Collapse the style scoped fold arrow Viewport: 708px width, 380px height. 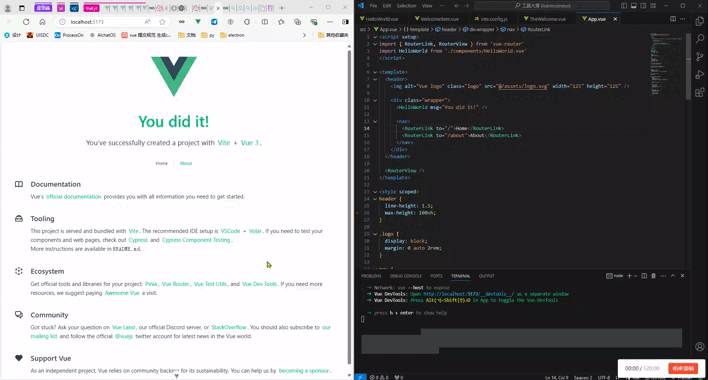375,192
